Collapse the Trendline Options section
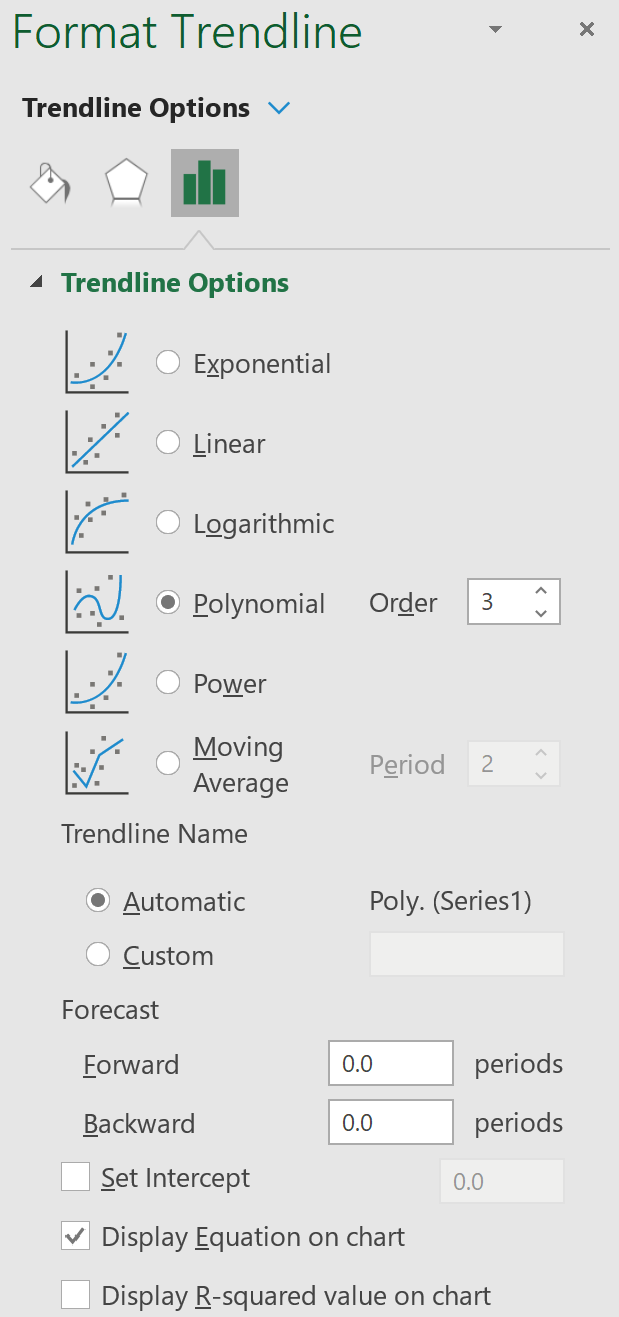The height and width of the screenshot is (1317, 619). 36,282
